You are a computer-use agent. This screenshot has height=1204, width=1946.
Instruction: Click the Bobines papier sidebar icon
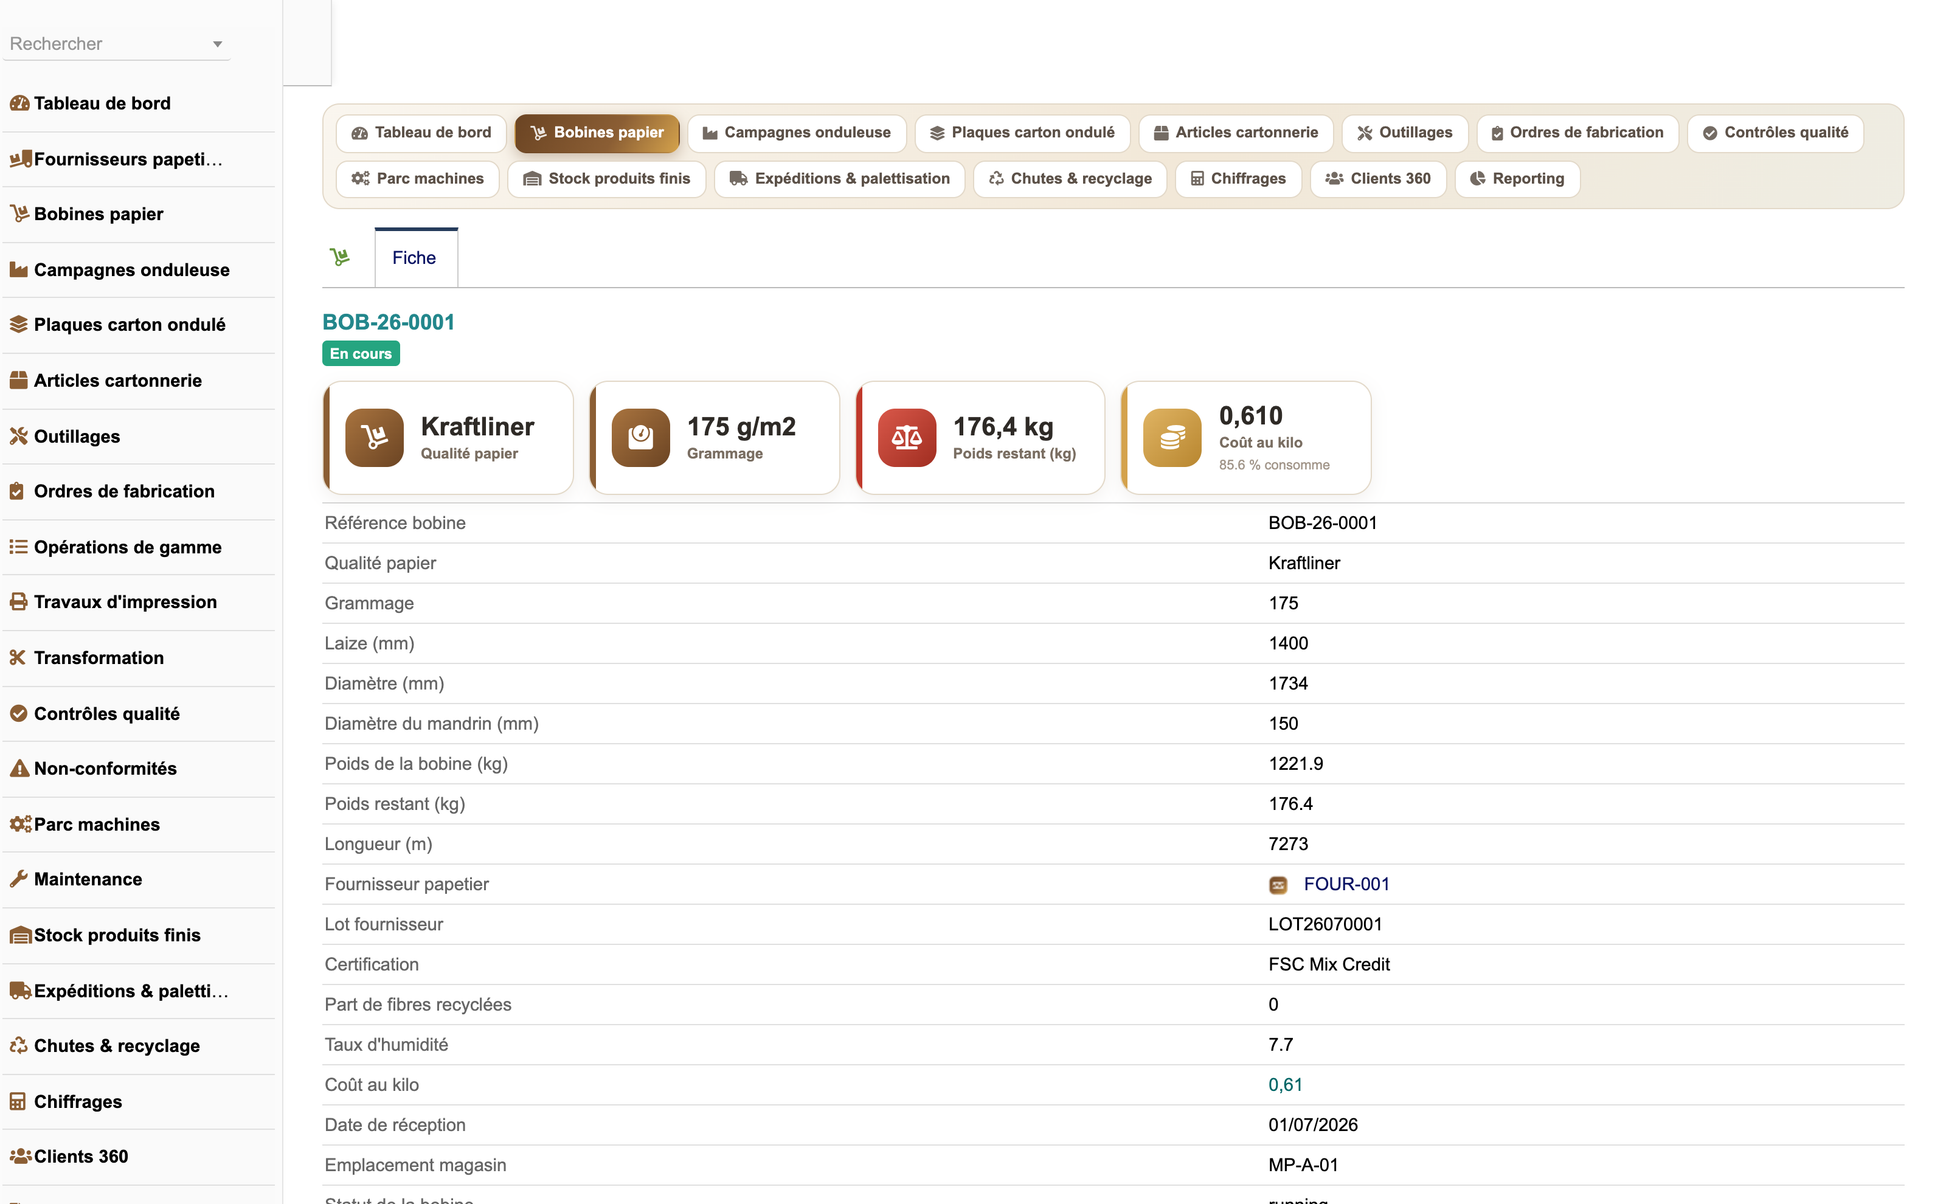point(19,214)
